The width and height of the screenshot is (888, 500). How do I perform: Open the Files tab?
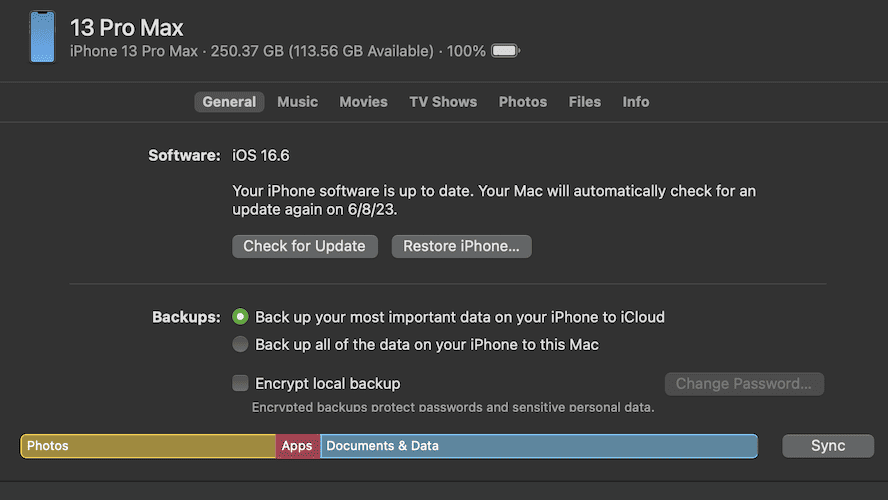(585, 102)
